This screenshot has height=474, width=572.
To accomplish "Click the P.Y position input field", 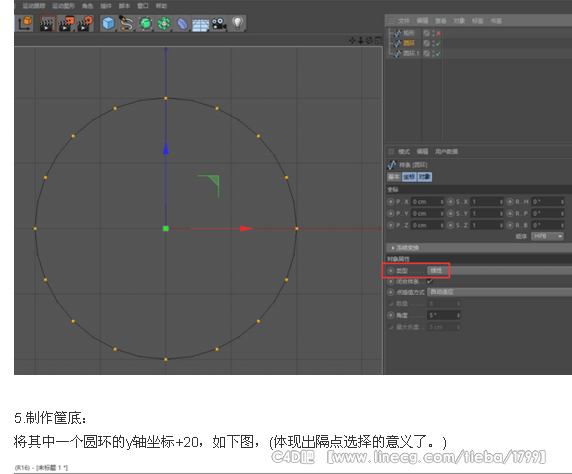I will [428, 213].
